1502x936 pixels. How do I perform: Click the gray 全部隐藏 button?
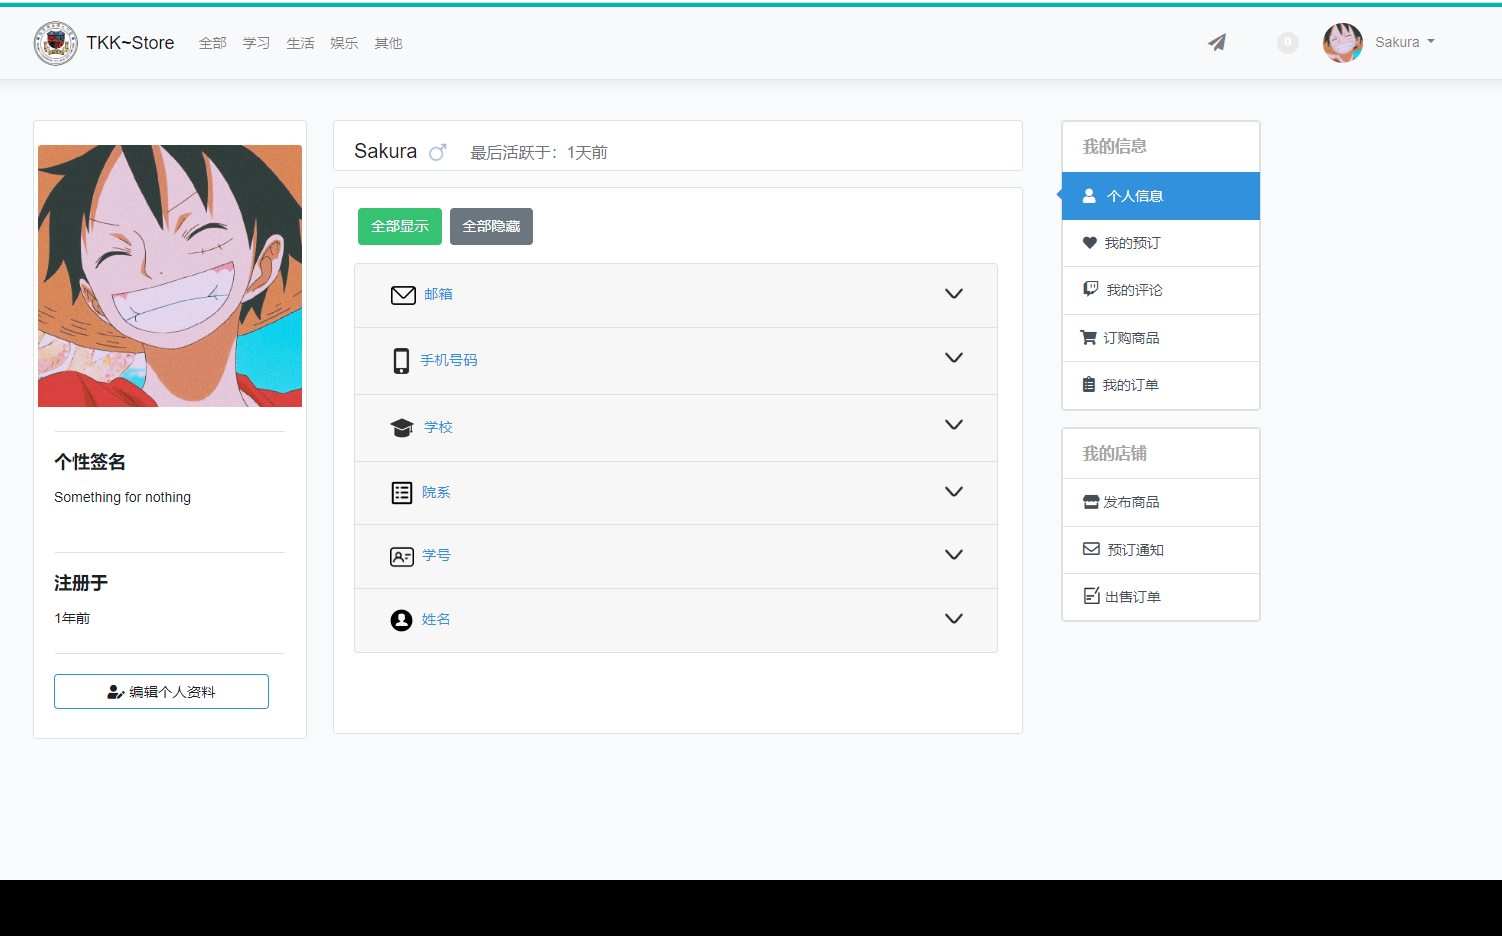pyautogui.click(x=491, y=226)
